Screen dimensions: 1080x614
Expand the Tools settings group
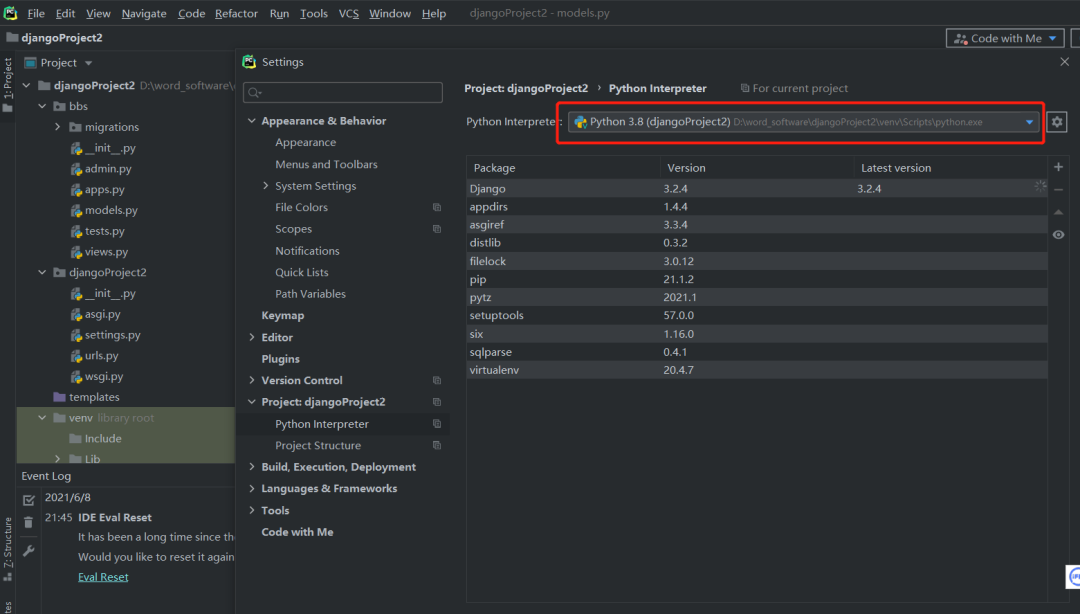[x=252, y=510]
